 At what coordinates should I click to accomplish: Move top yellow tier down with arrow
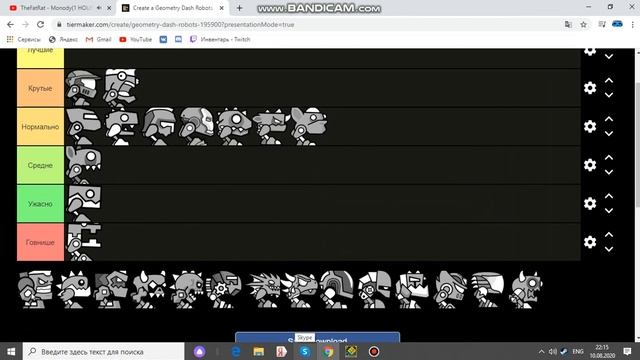point(609,57)
